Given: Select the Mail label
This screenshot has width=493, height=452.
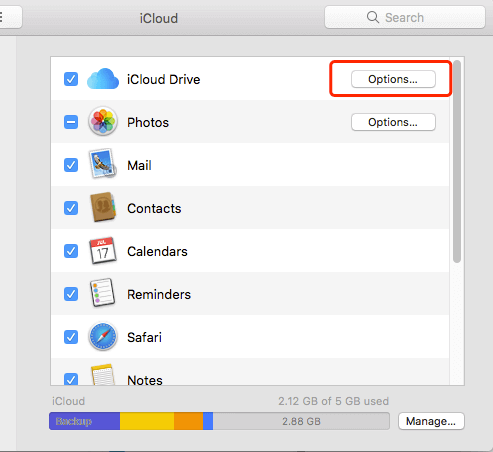Looking at the screenshot, I should coord(139,165).
